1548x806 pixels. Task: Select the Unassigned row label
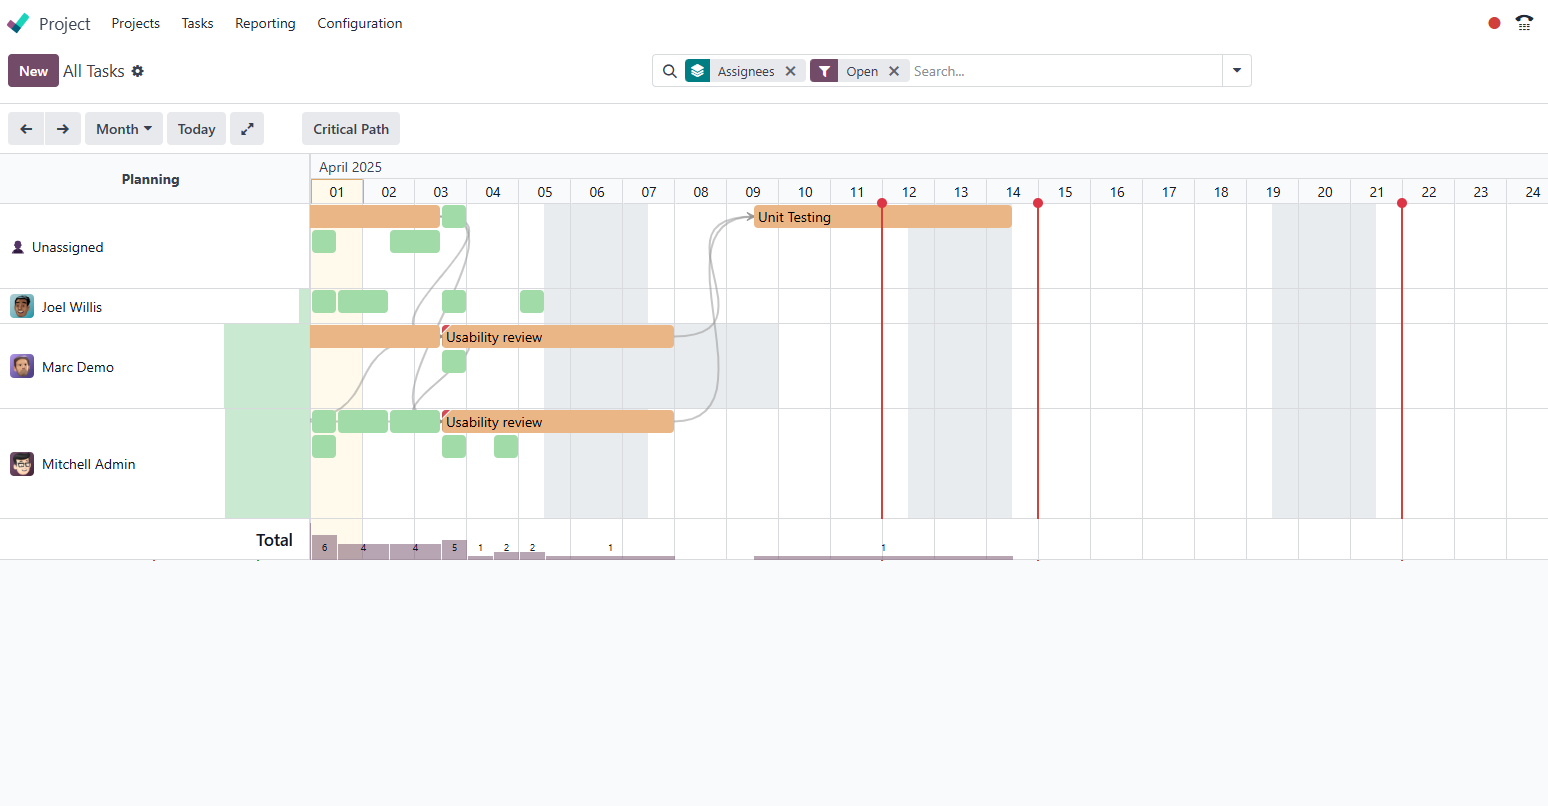[x=68, y=247]
